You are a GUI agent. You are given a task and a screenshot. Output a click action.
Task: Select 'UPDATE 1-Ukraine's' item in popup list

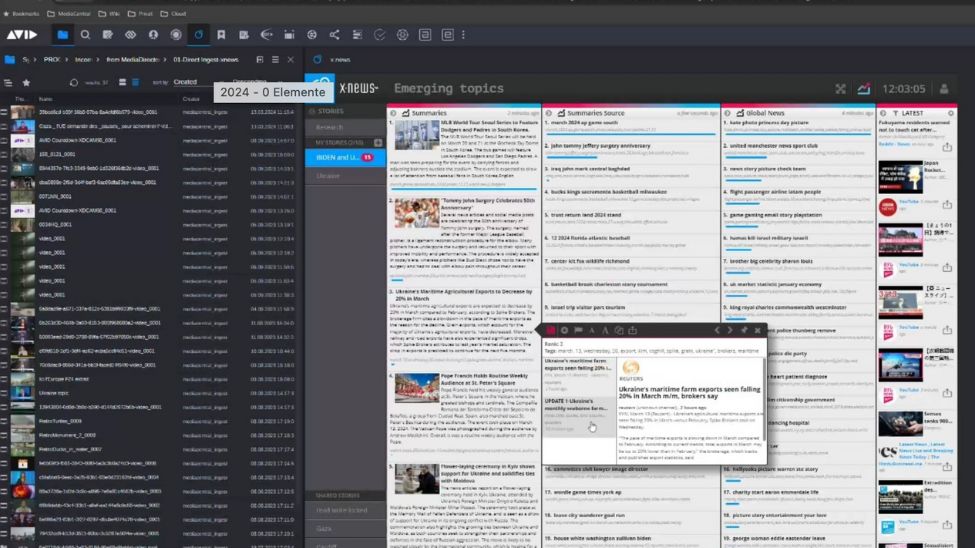(x=579, y=415)
